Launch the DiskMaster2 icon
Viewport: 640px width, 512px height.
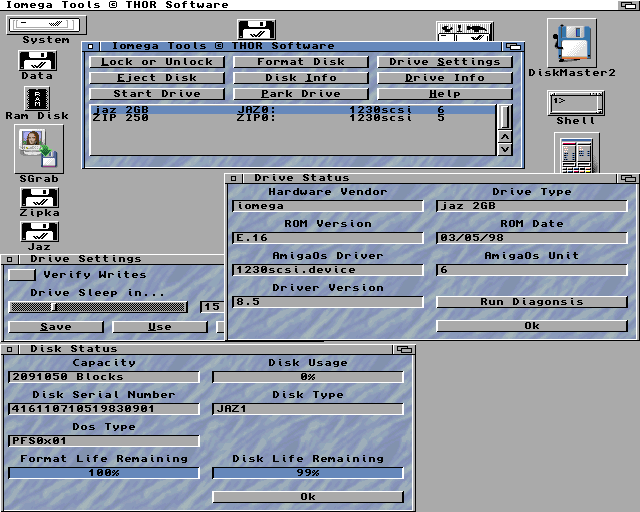[x=572, y=43]
